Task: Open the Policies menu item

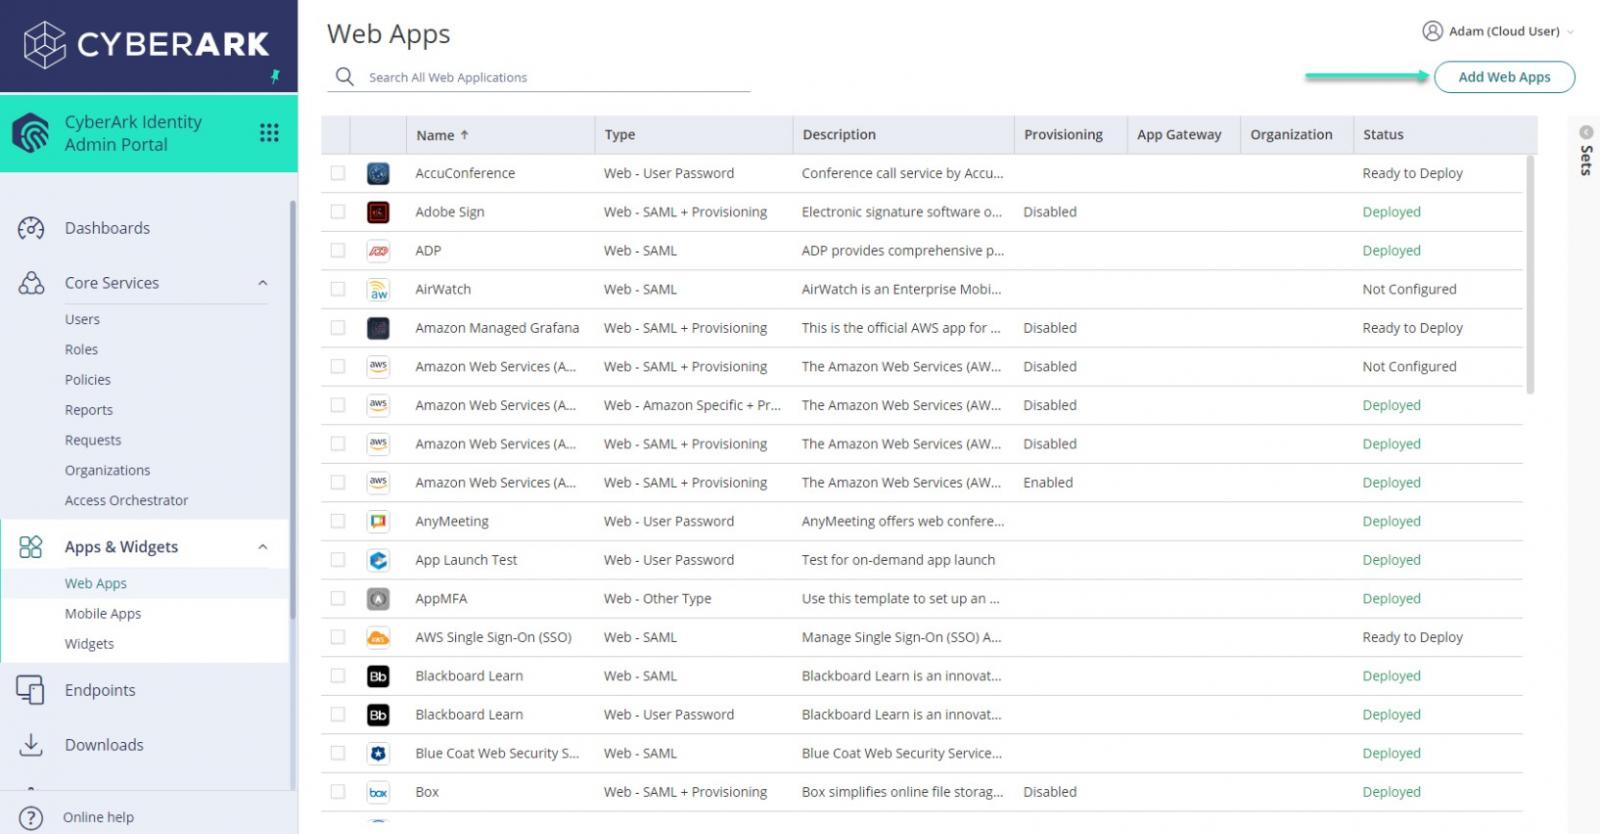Action: pyautogui.click(x=88, y=380)
